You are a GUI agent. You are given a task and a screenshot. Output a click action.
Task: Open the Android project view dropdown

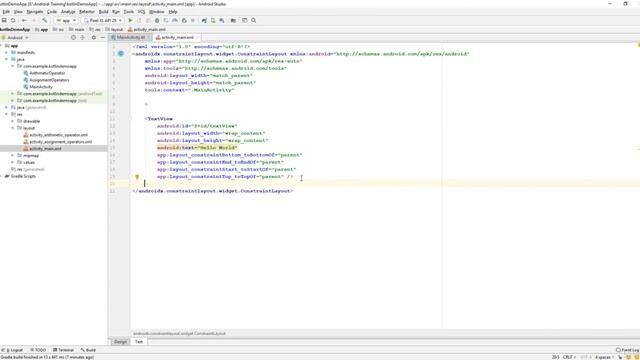pyautogui.click(x=16, y=38)
